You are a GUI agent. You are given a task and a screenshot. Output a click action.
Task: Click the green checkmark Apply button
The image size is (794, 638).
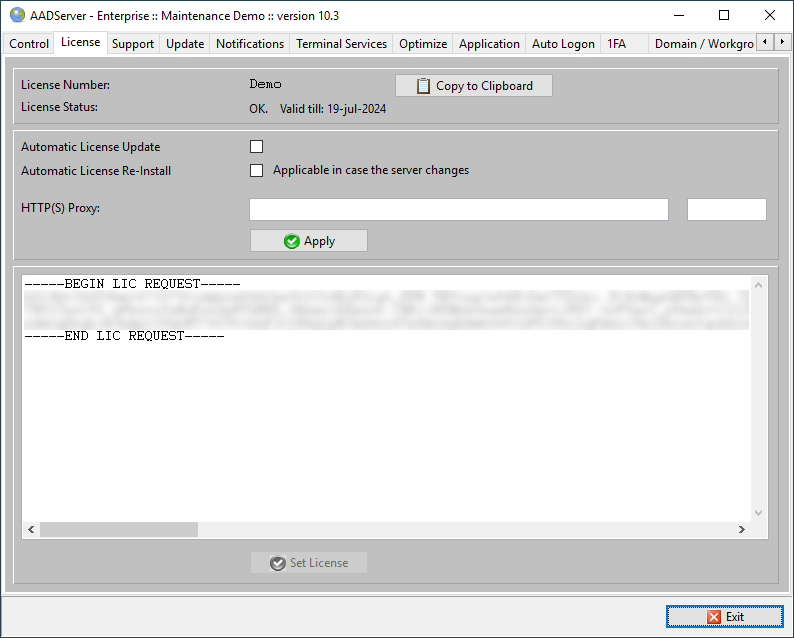[309, 241]
